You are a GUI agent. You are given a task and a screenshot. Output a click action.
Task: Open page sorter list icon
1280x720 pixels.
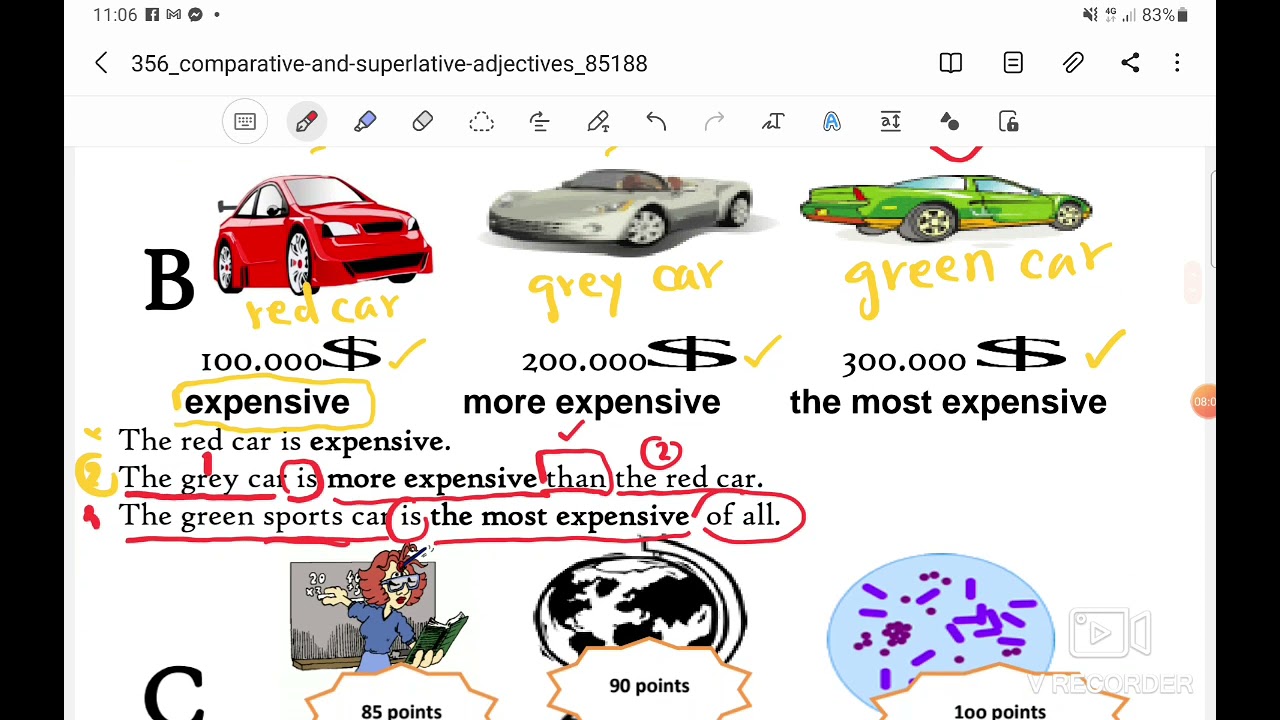[1013, 63]
